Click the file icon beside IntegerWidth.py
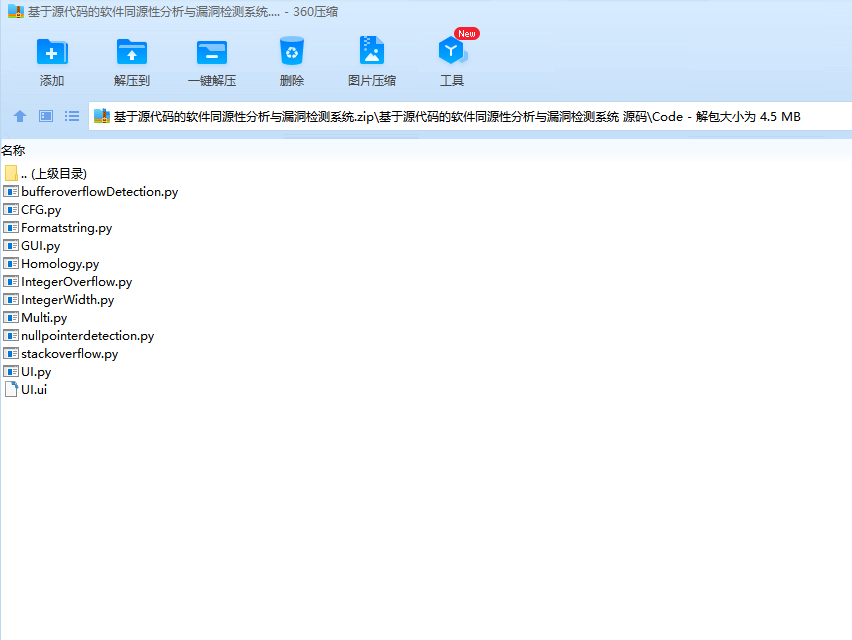 click(x=11, y=299)
